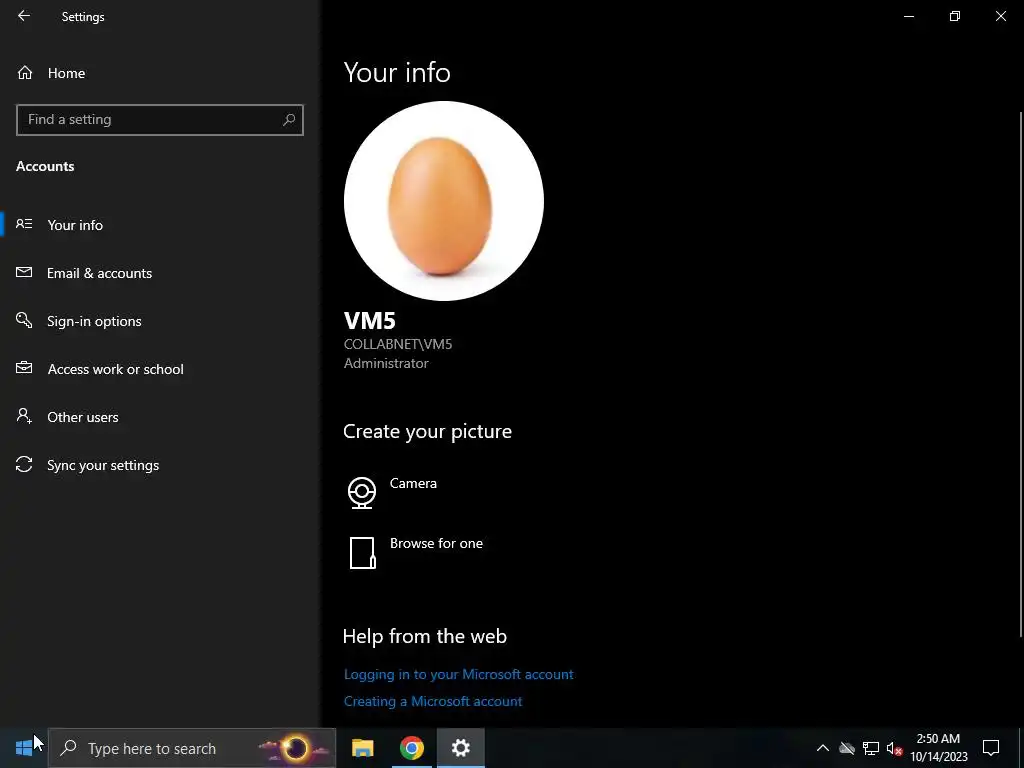Screen dimensions: 1024x768
Task: Click the eclipse search highlight icon
Action: coord(295,748)
